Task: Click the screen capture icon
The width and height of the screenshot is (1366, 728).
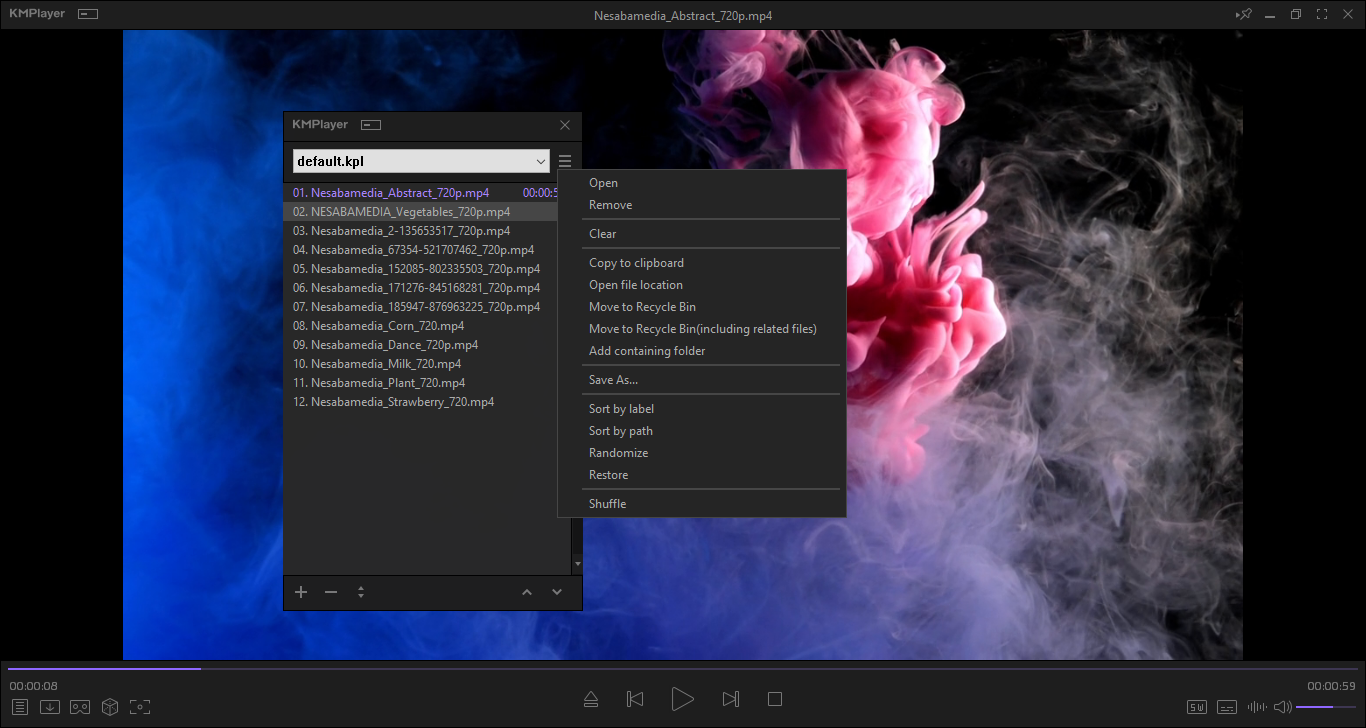Action: 140,707
